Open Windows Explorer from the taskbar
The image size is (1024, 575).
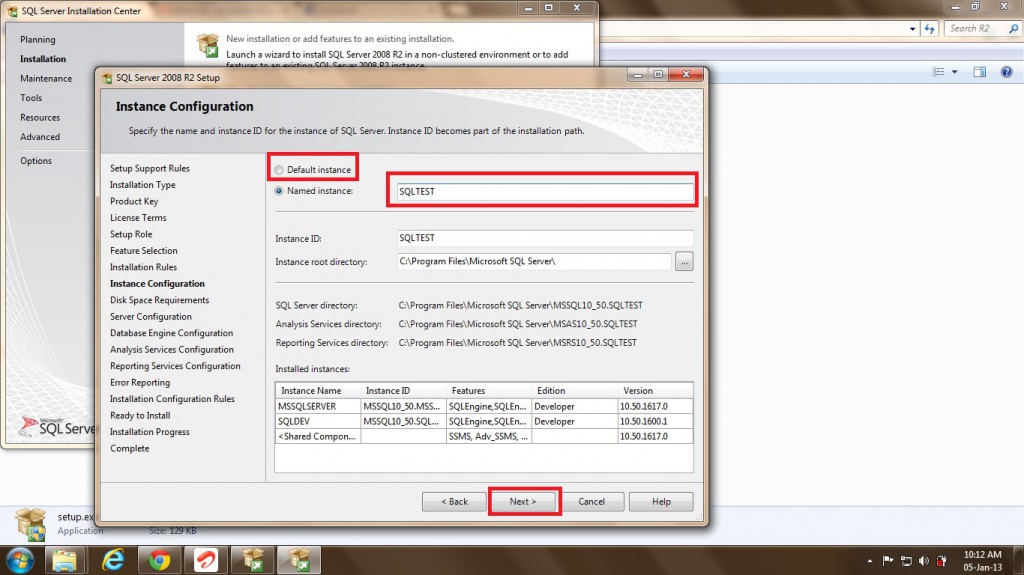pyautogui.click(x=66, y=558)
